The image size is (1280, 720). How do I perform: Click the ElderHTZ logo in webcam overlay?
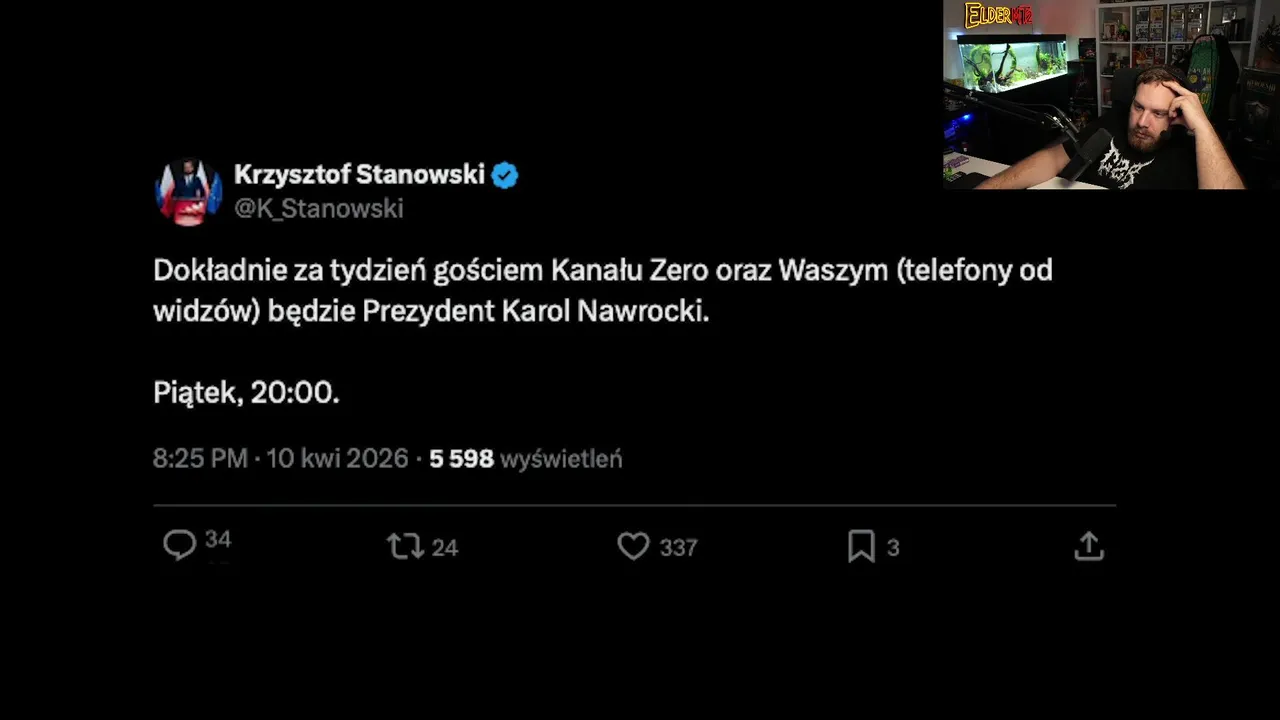pos(998,16)
